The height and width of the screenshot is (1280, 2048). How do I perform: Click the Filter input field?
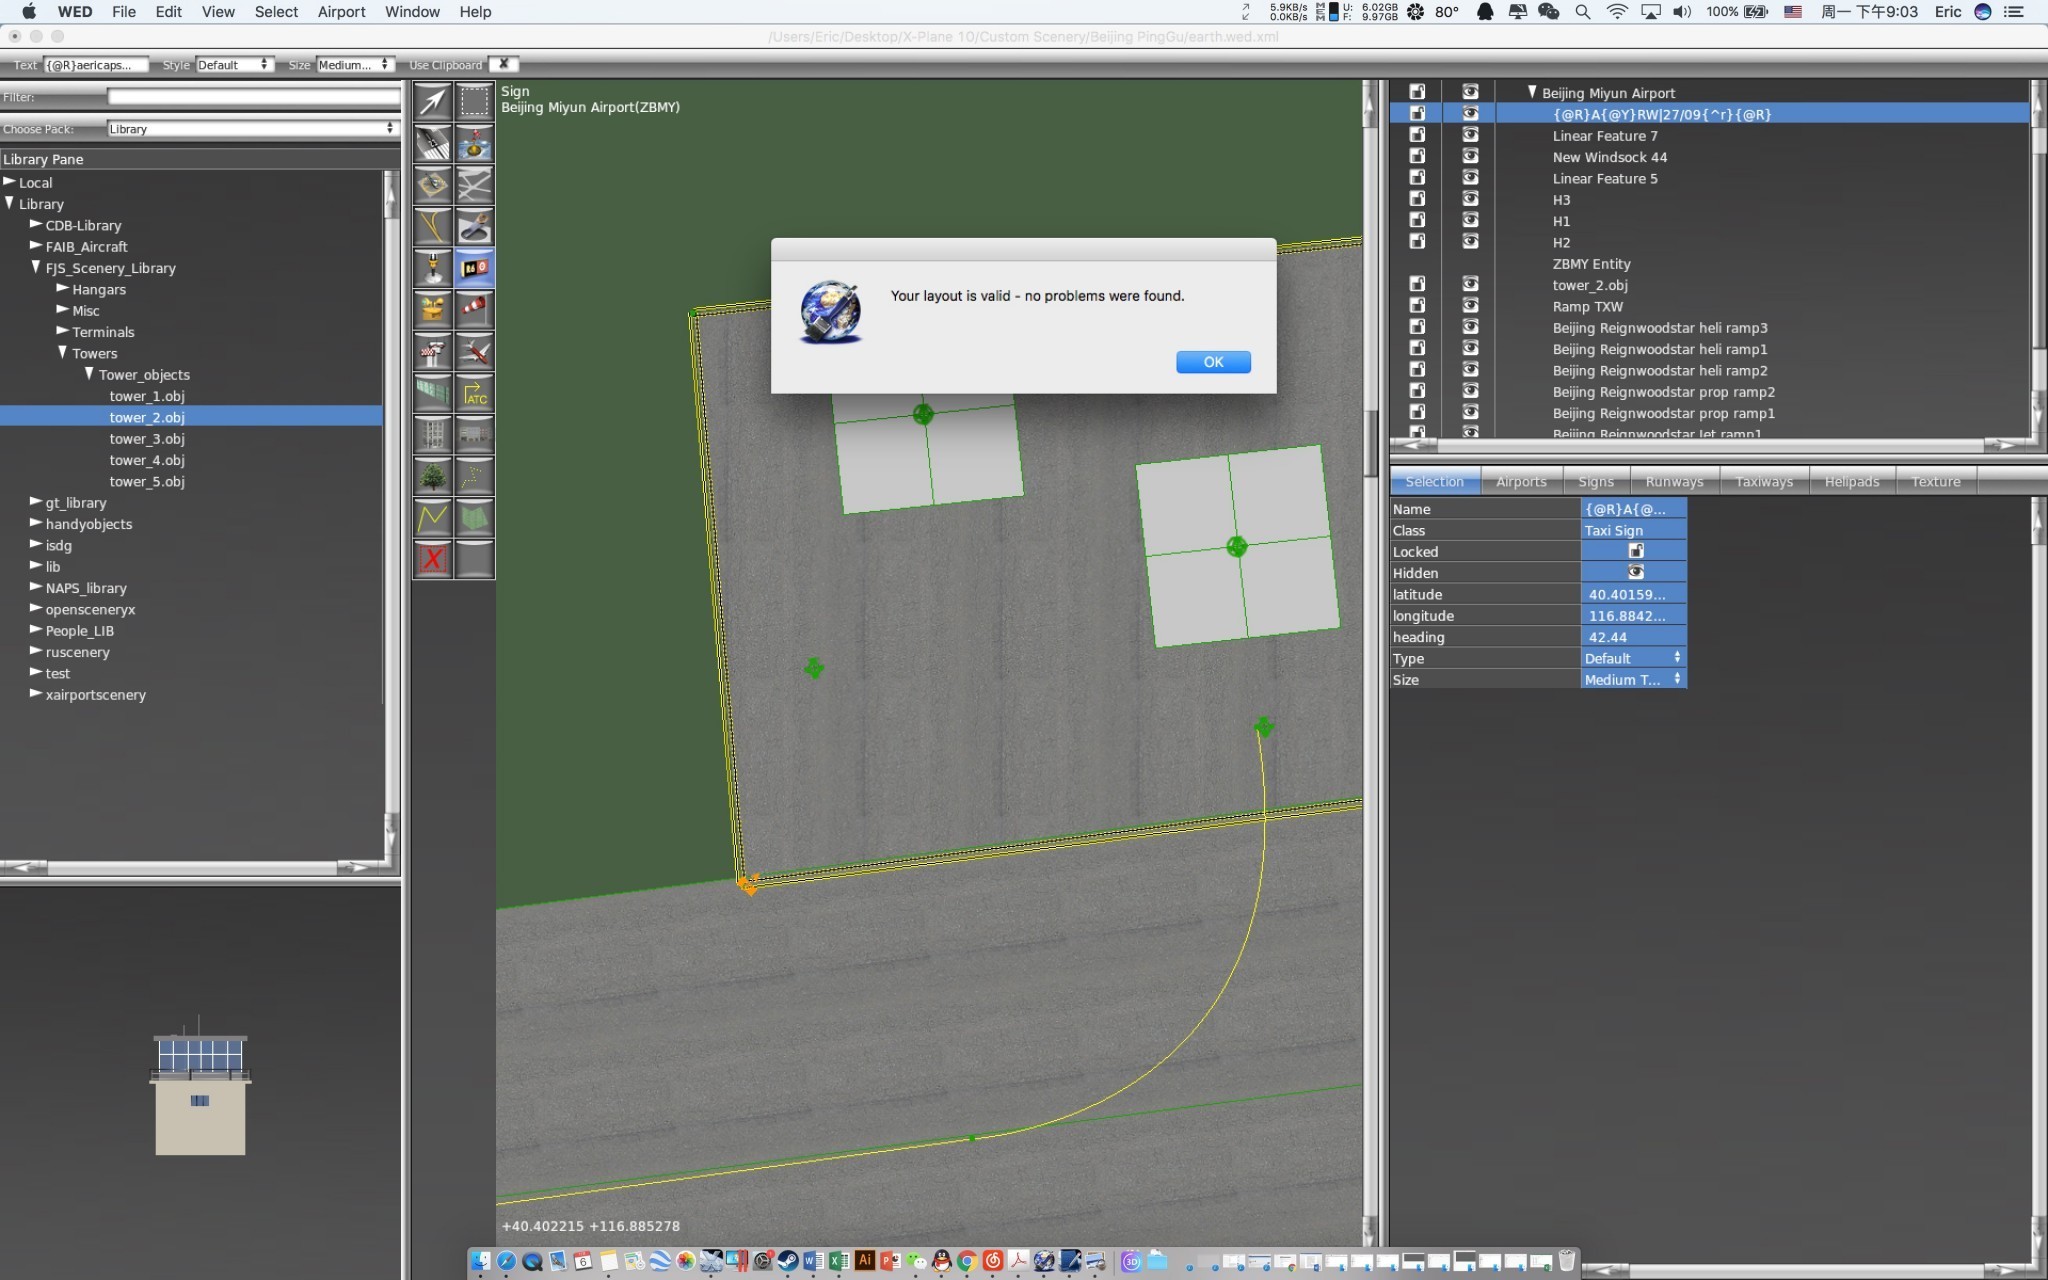(x=253, y=97)
